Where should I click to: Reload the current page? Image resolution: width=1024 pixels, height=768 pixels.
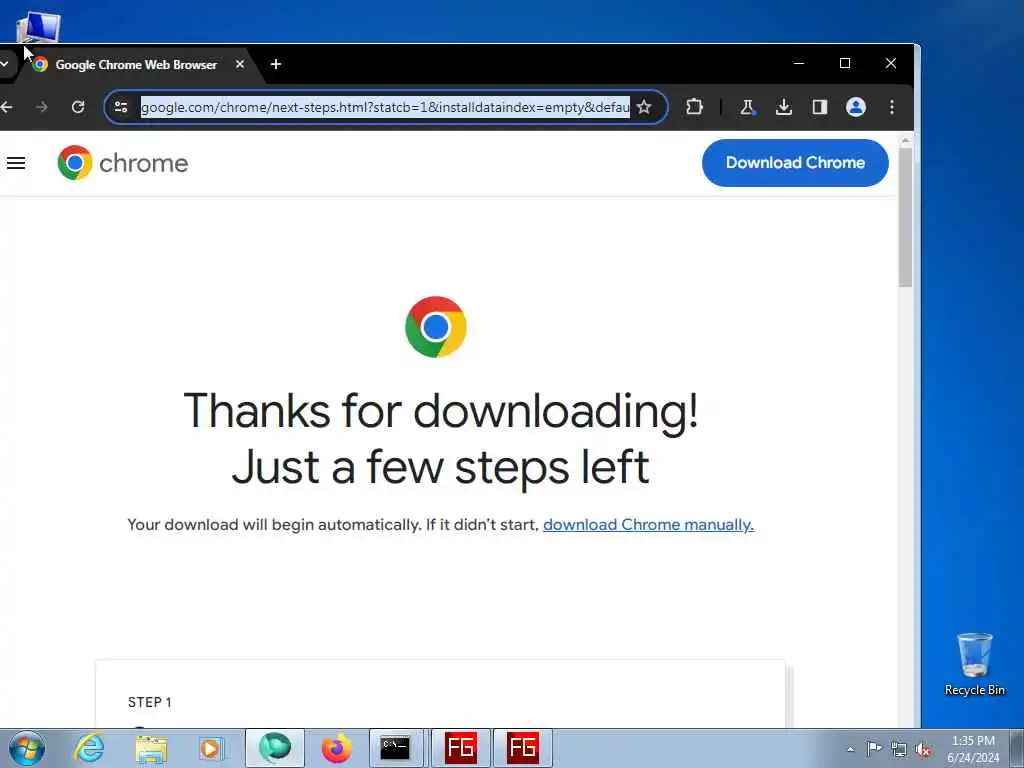78,106
